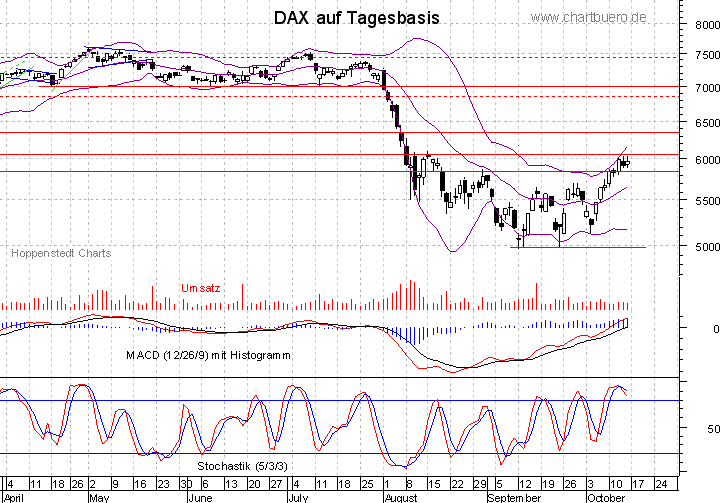Screen dimensions: 723x503
Task: Select the April month label
Action: click(x=13, y=498)
